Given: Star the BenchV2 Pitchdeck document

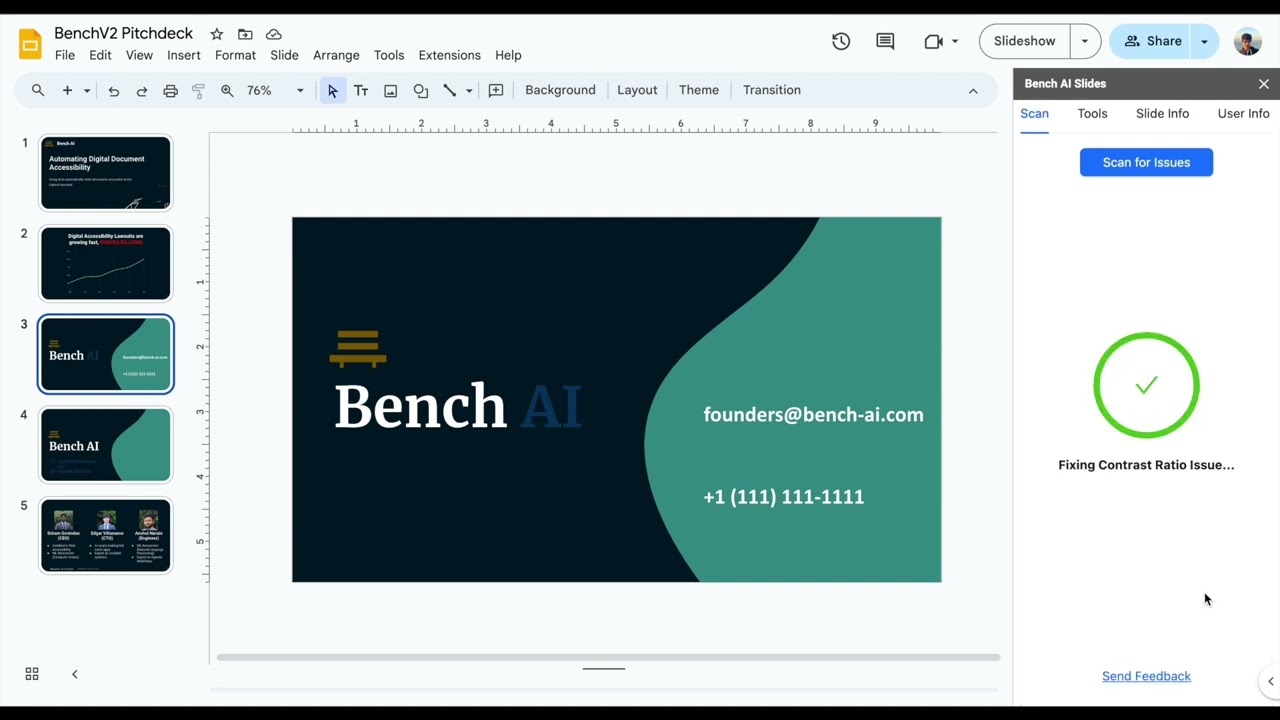Looking at the screenshot, I should coord(216,34).
